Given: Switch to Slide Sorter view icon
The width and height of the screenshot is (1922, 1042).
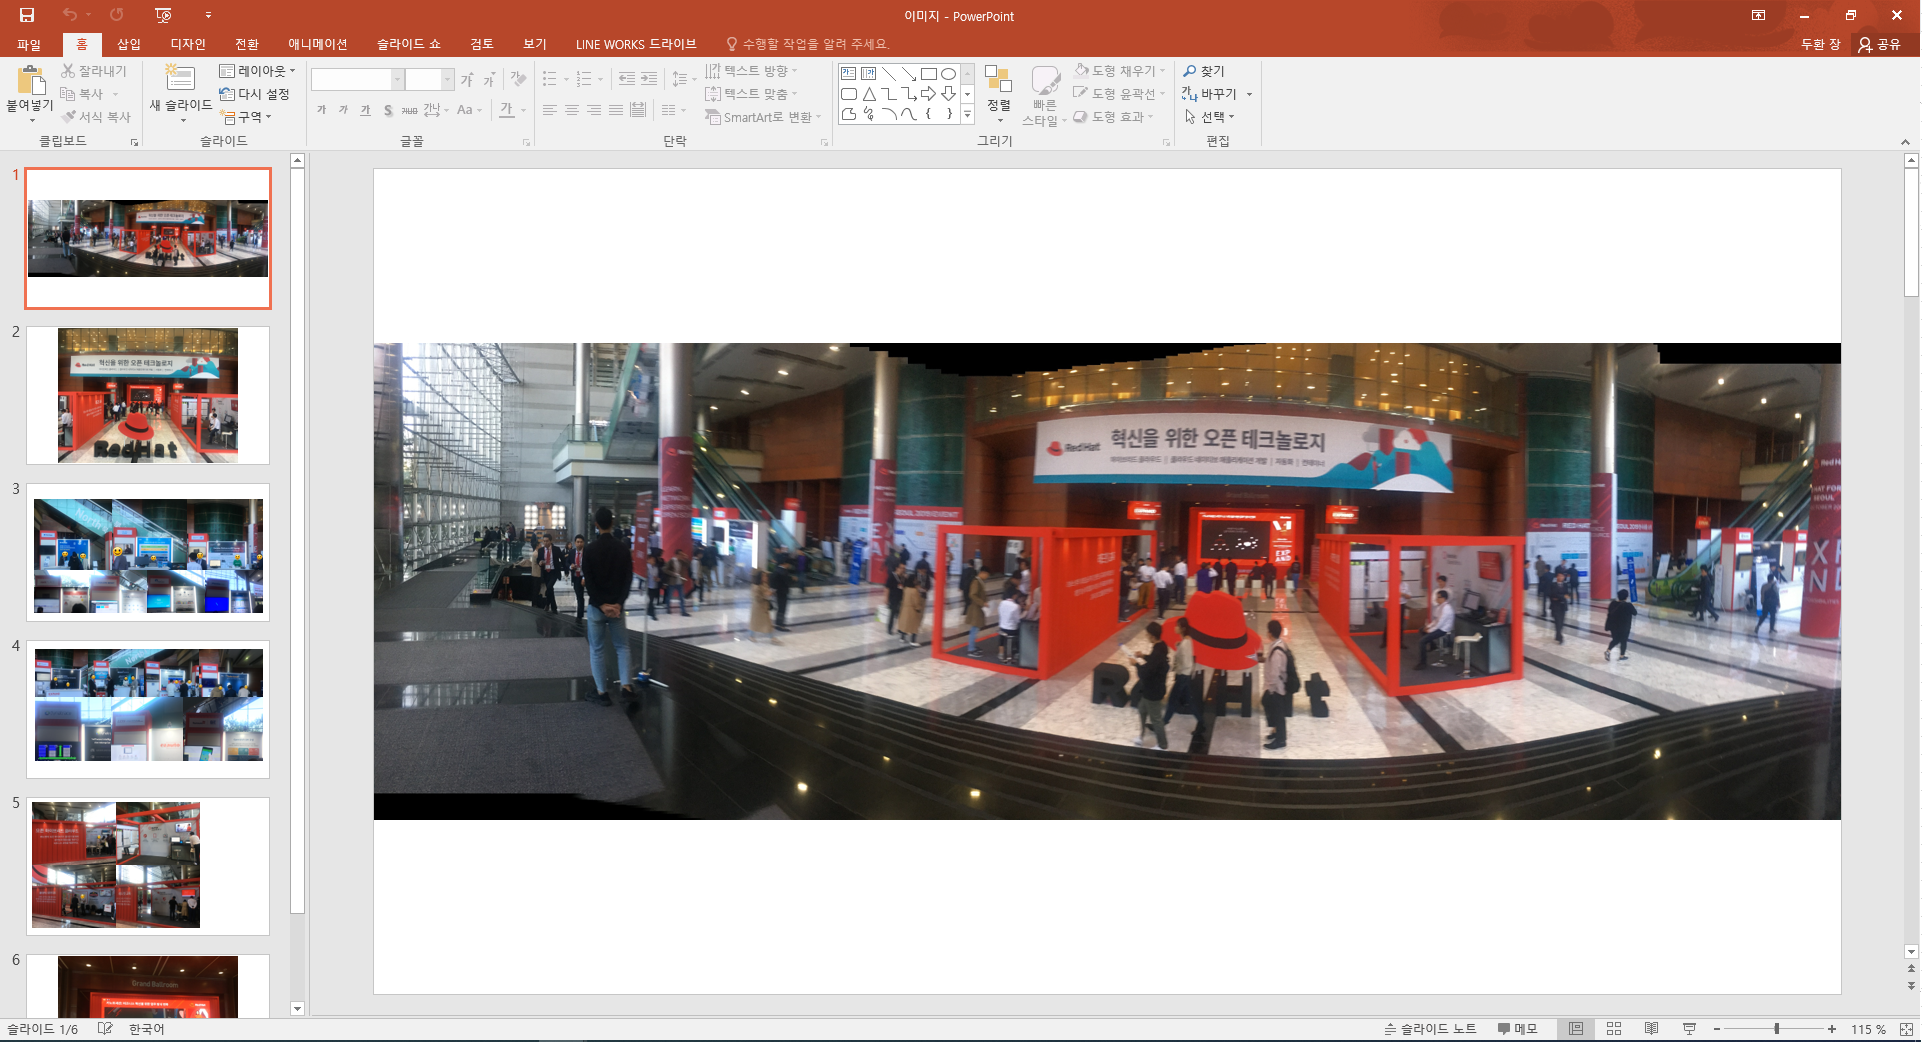Looking at the screenshot, I should point(1614,1029).
